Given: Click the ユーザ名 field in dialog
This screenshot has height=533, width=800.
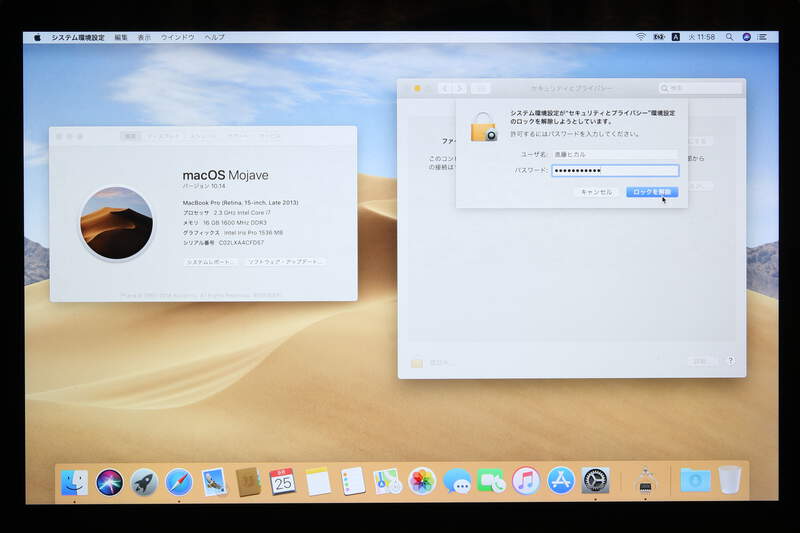Looking at the screenshot, I should (x=615, y=154).
